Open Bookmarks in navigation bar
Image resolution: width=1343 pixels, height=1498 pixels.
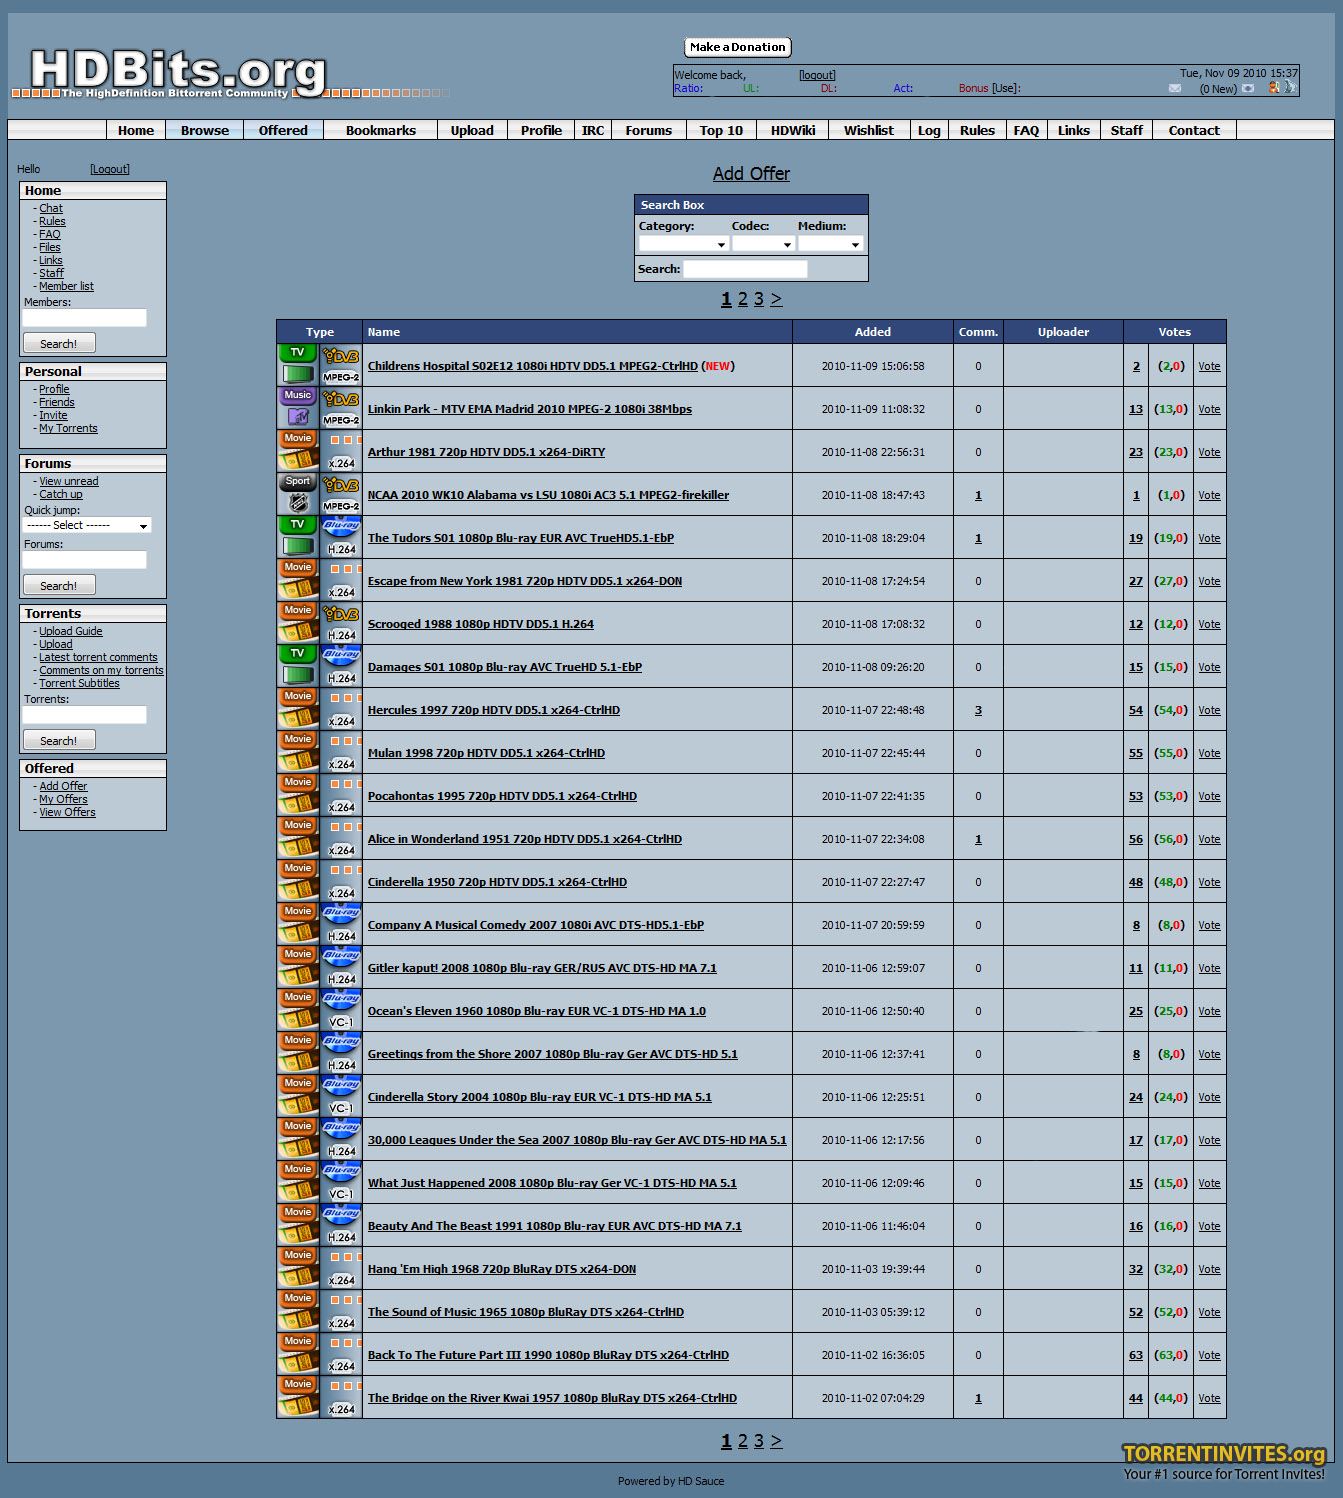(x=381, y=130)
